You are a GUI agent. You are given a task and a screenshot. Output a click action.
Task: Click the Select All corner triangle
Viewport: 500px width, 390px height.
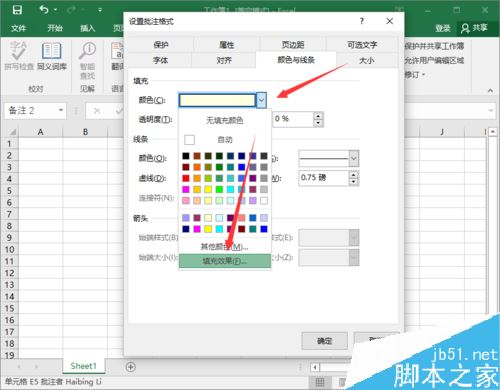pos(12,132)
